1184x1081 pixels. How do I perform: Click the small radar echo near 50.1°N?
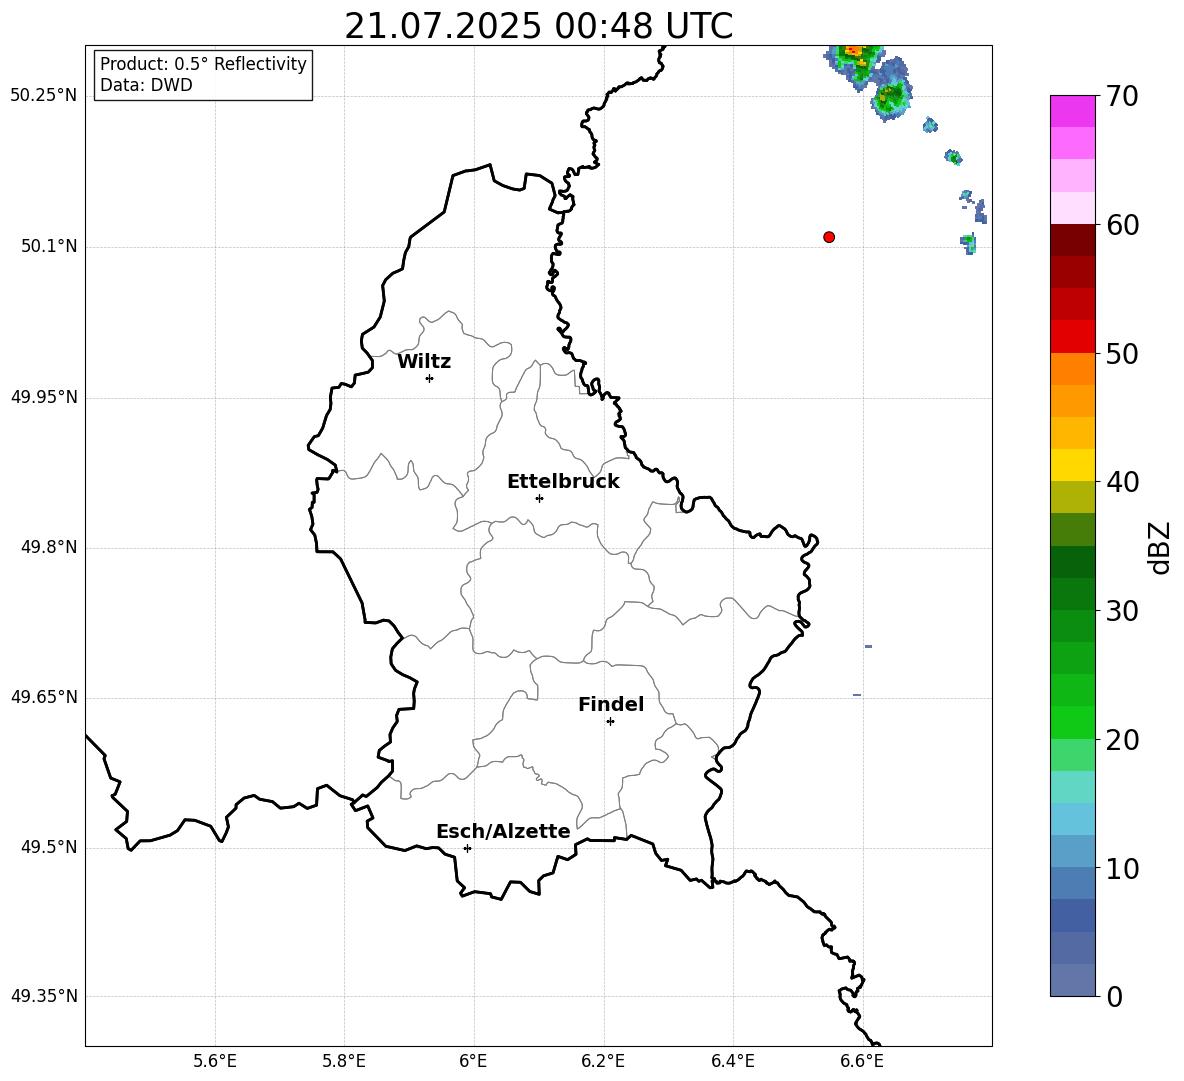tap(968, 244)
